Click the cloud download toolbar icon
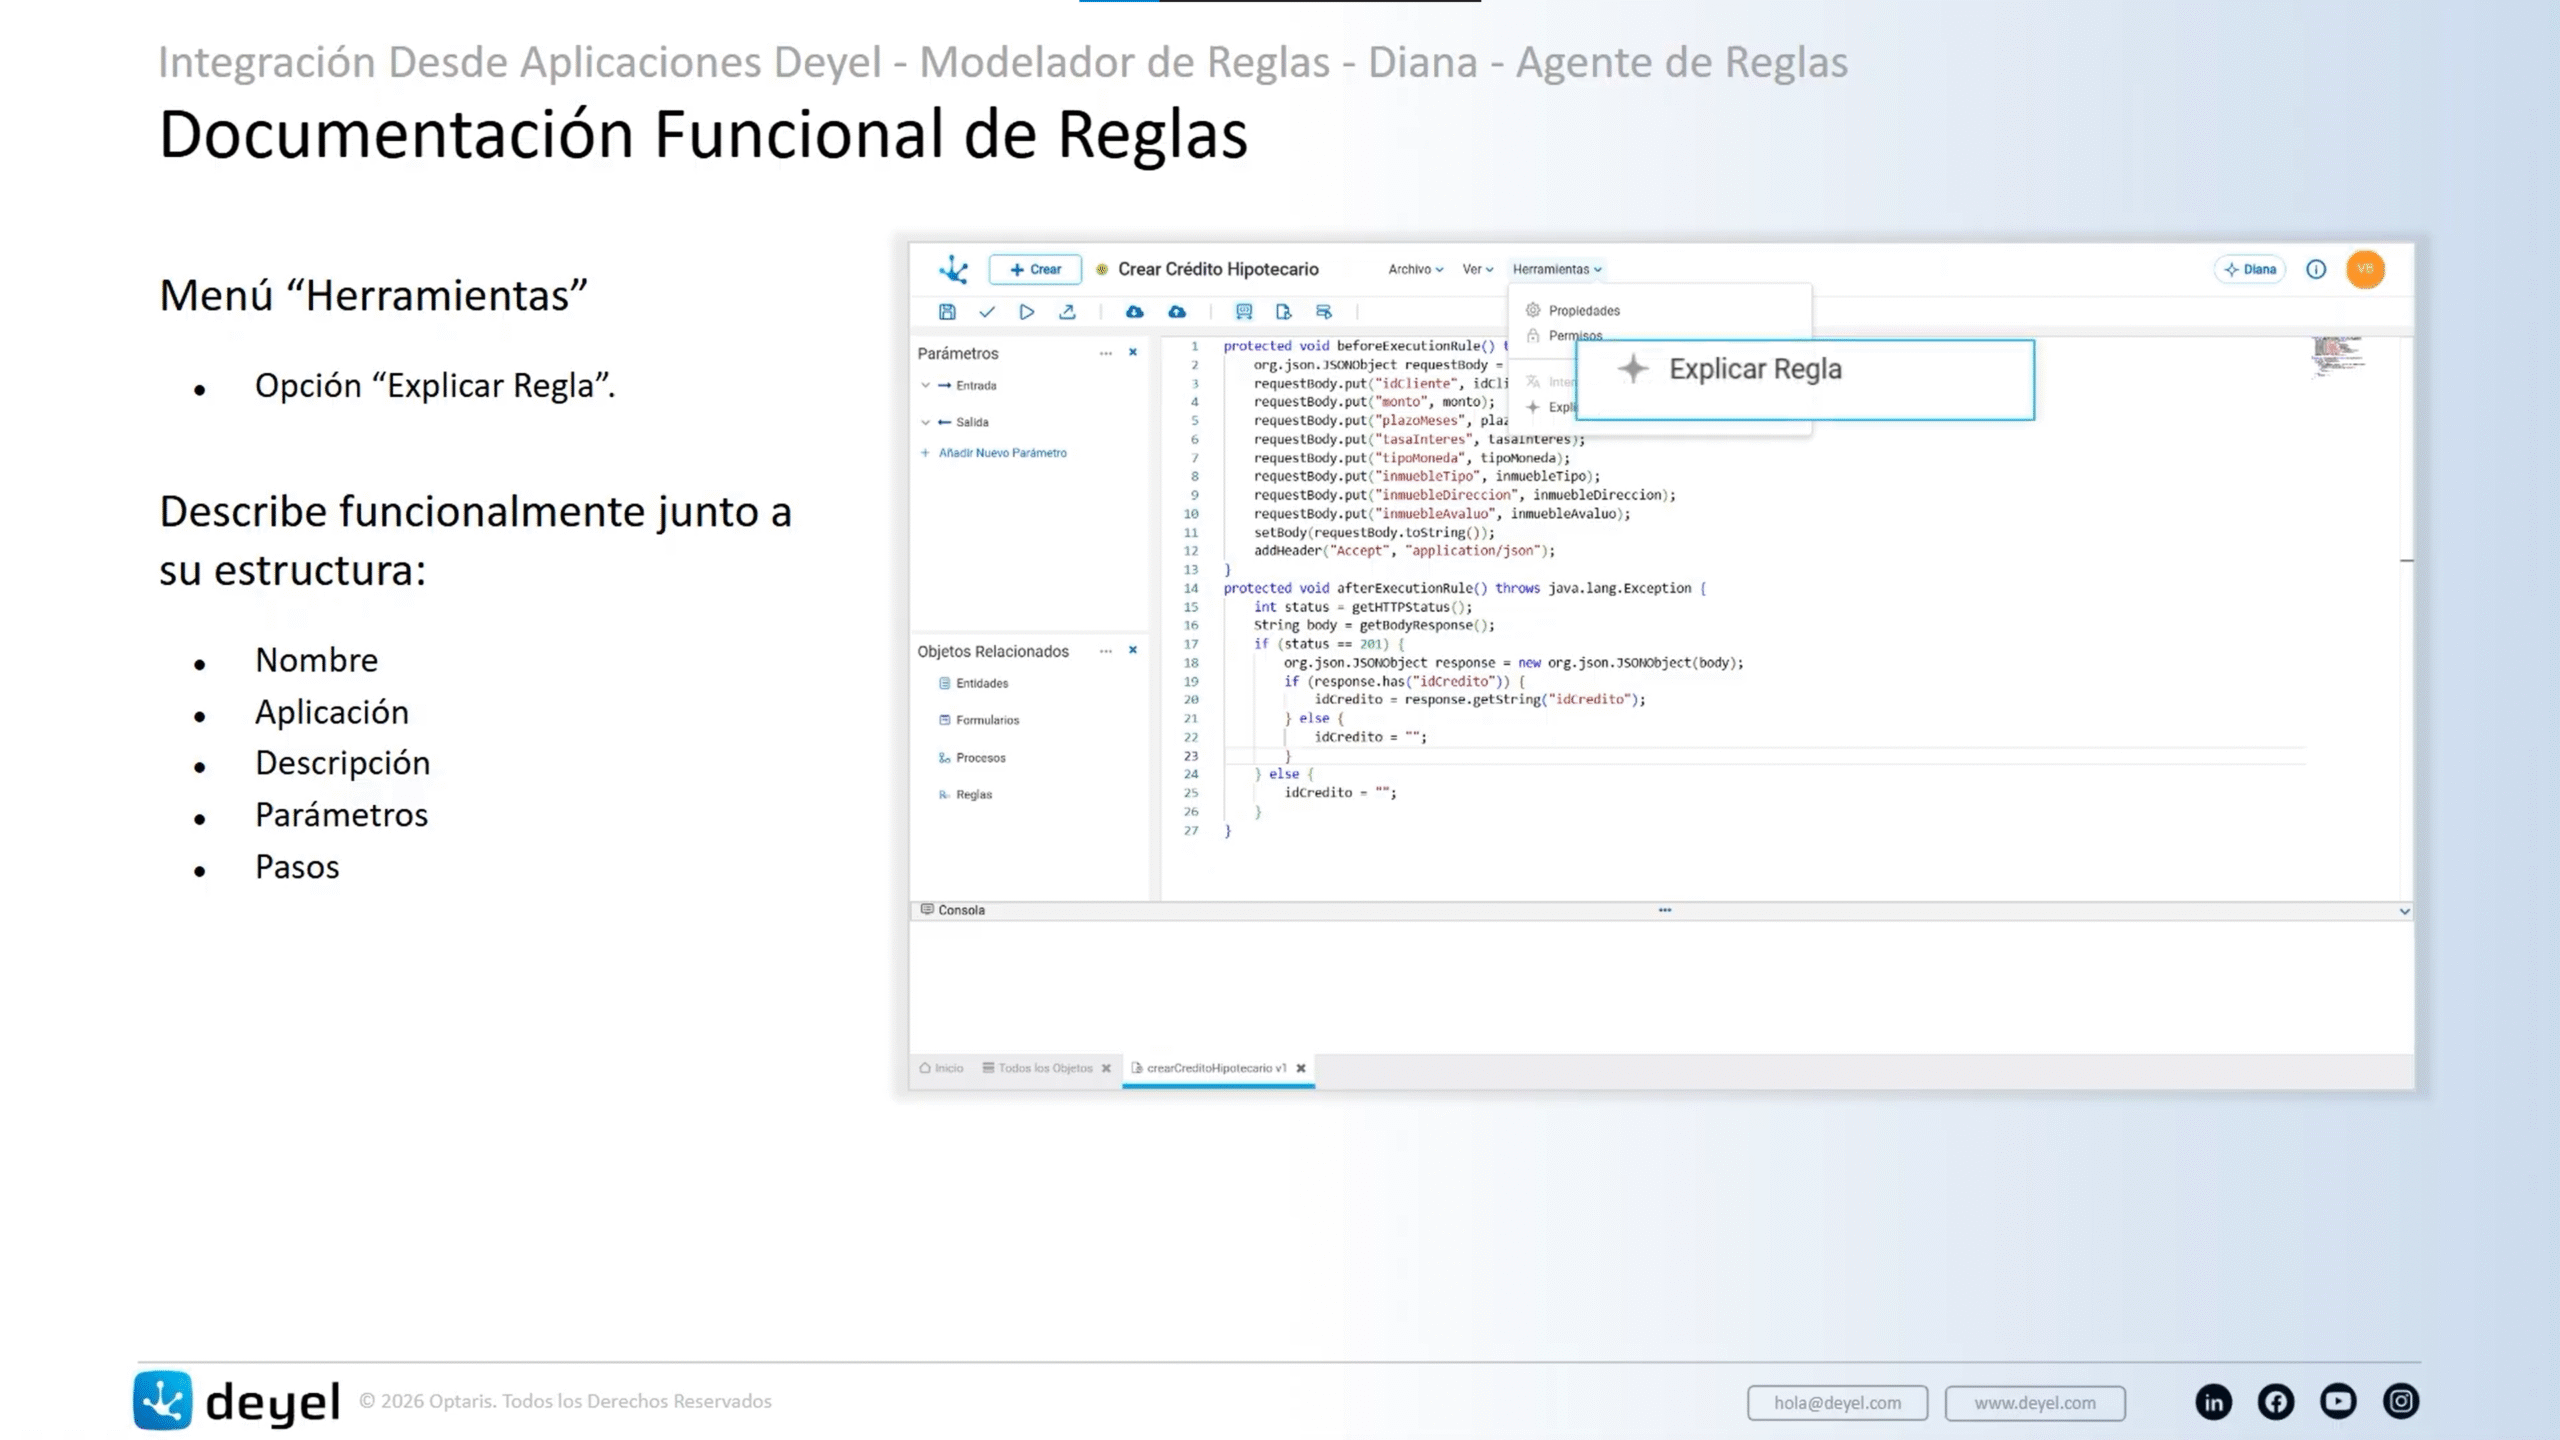Screen dimensions: 2560x1440 tap(1134, 312)
